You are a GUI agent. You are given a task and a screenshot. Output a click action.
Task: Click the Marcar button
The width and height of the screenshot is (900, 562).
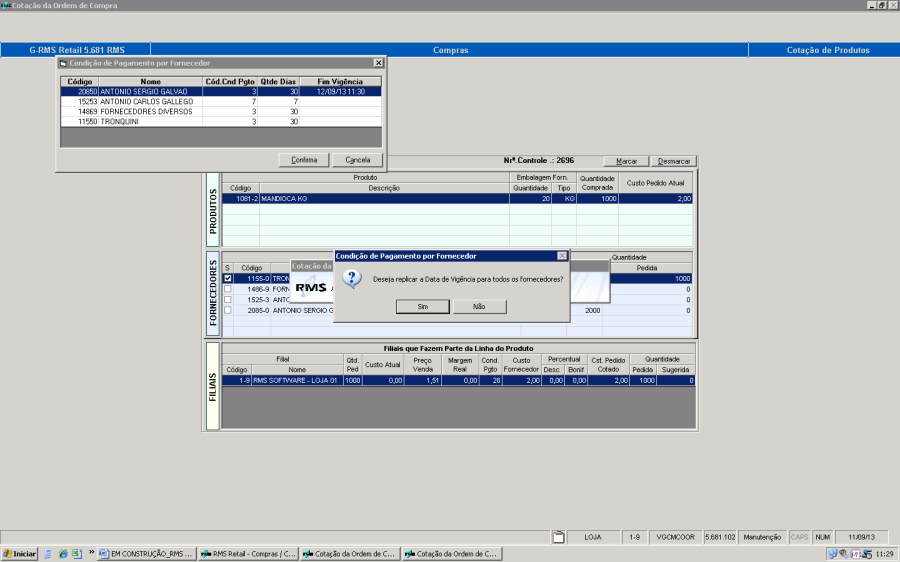(626, 161)
